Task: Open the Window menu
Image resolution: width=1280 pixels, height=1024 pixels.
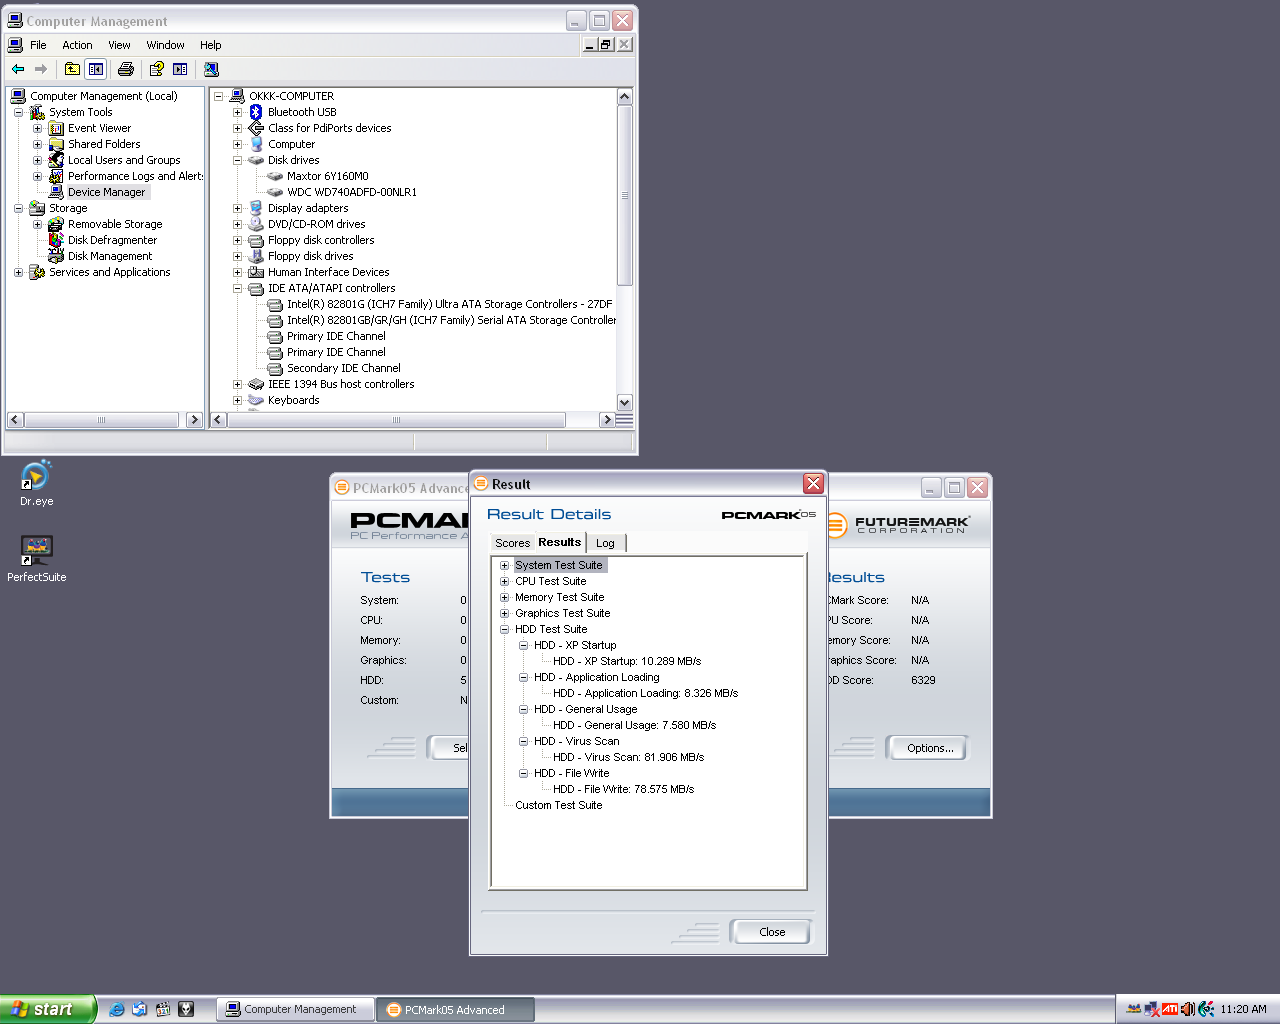Action: point(165,45)
